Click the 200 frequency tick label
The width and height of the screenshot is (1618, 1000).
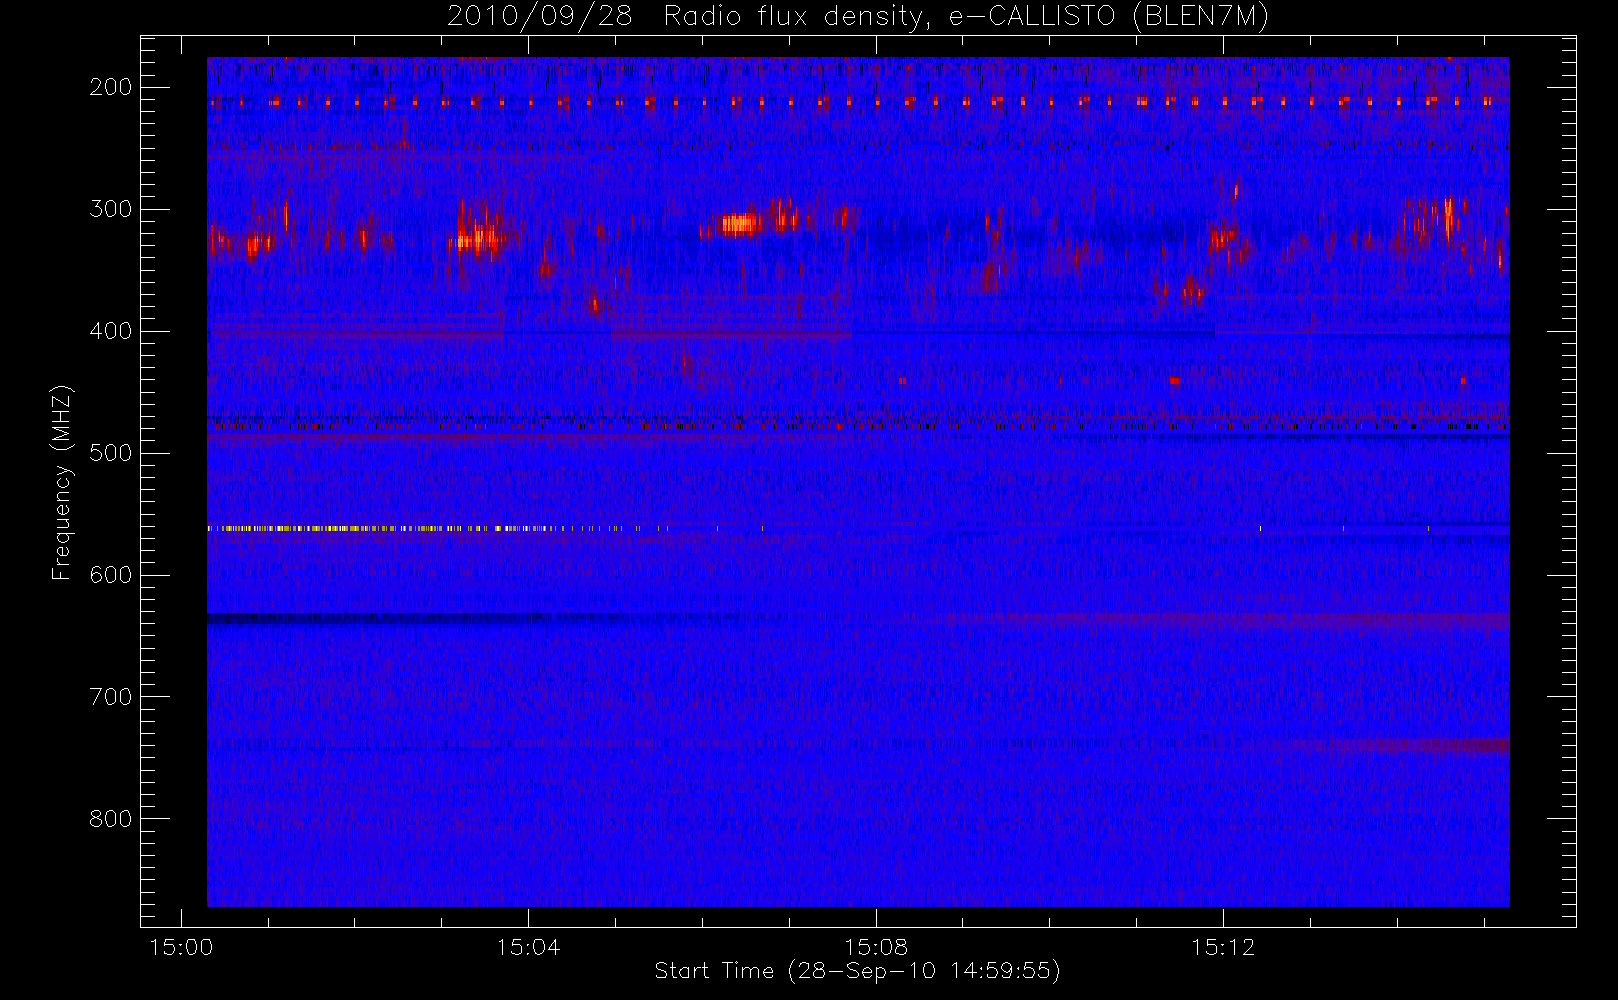(x=111, y=87)
